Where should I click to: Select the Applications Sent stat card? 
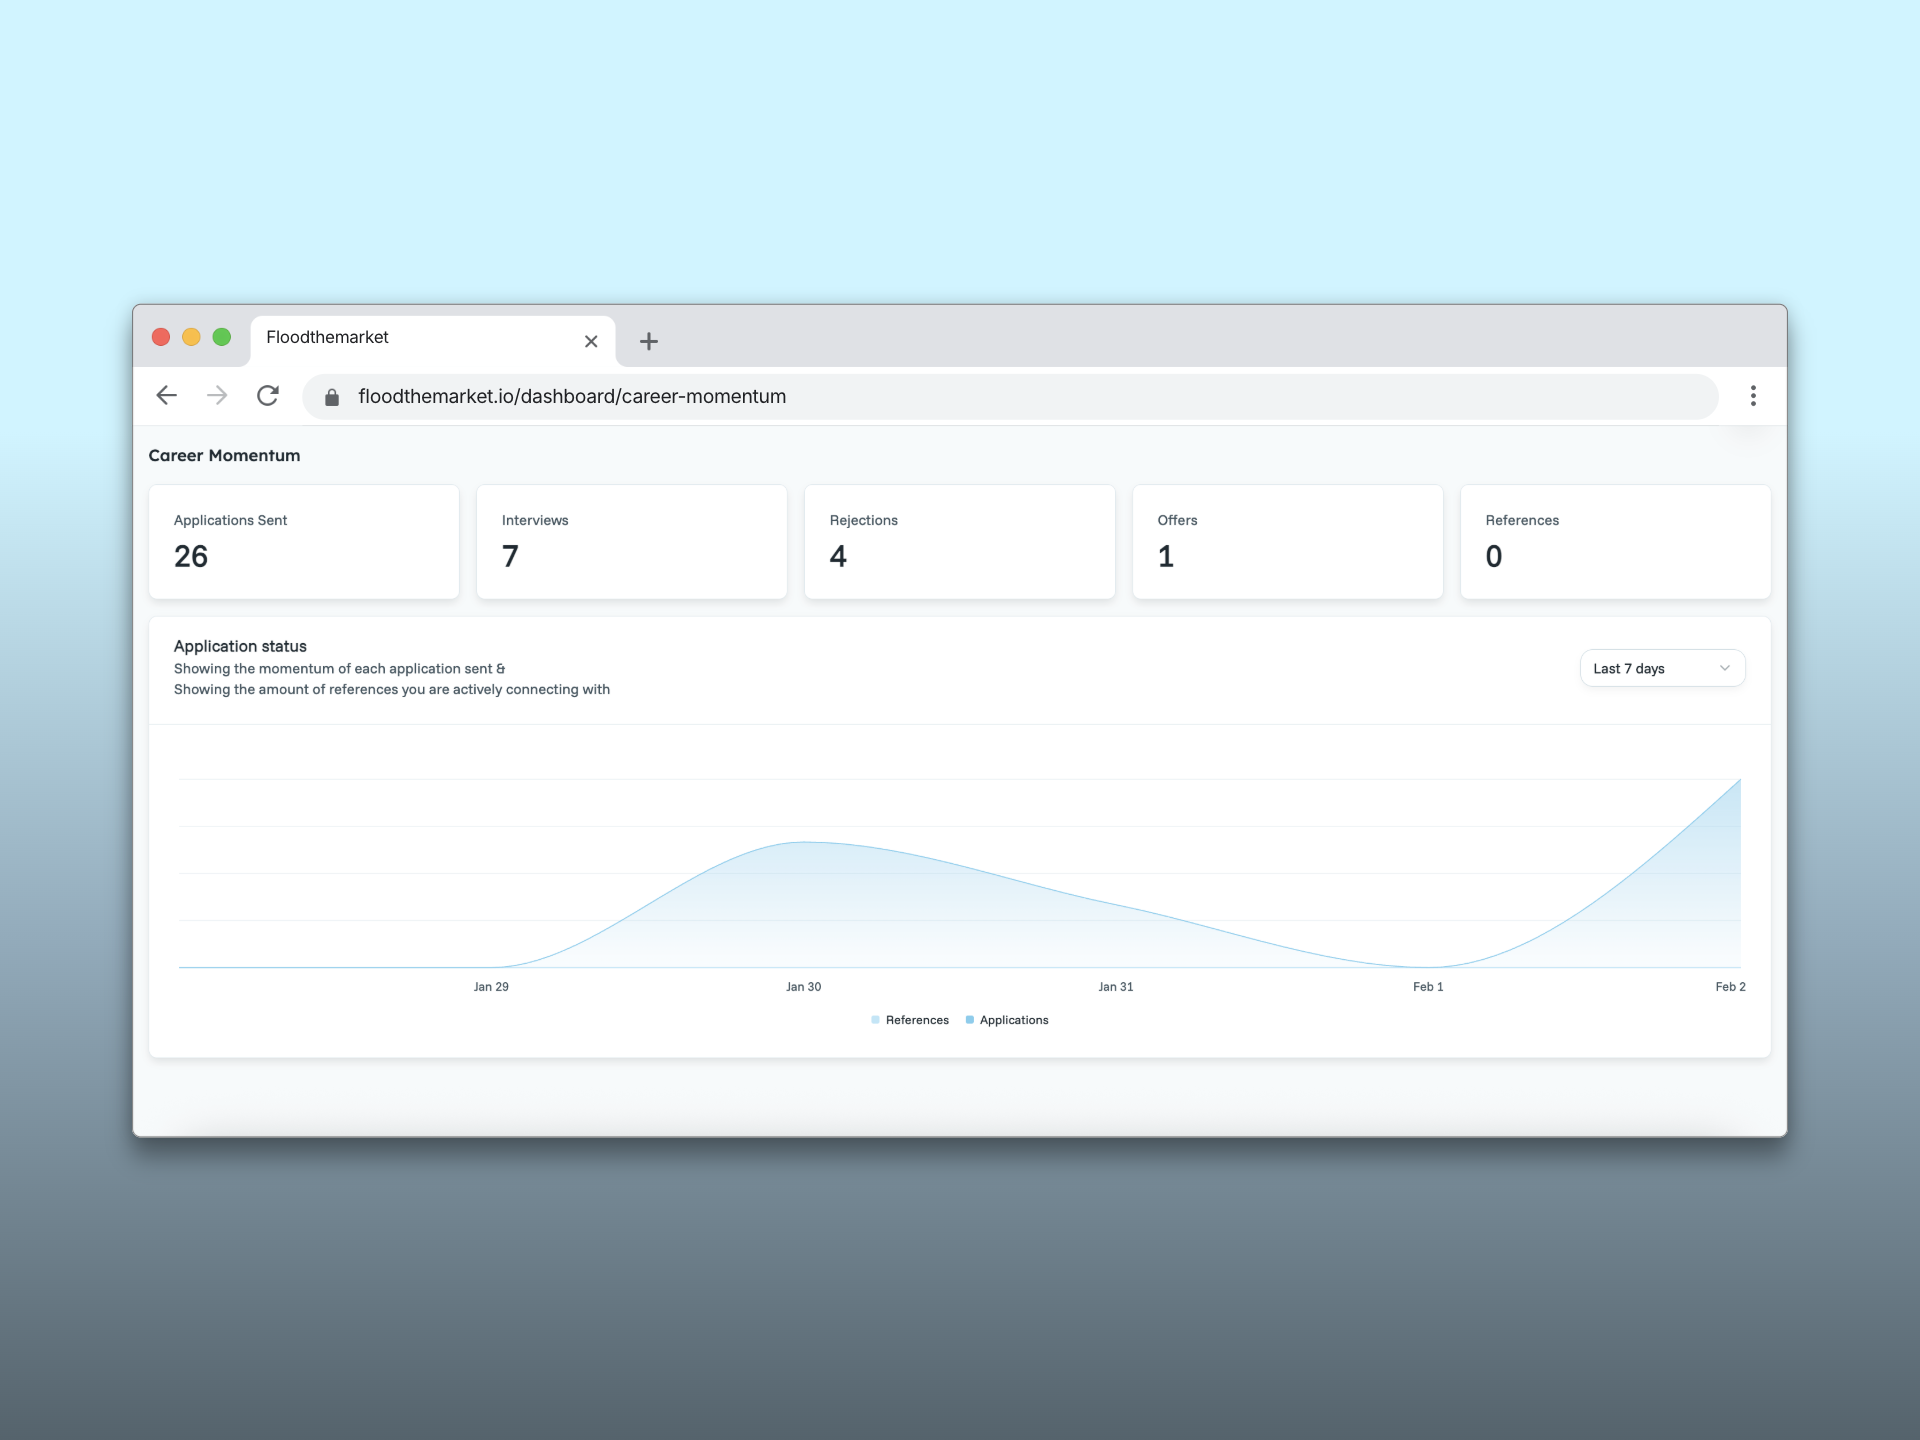tap(303, 541)
